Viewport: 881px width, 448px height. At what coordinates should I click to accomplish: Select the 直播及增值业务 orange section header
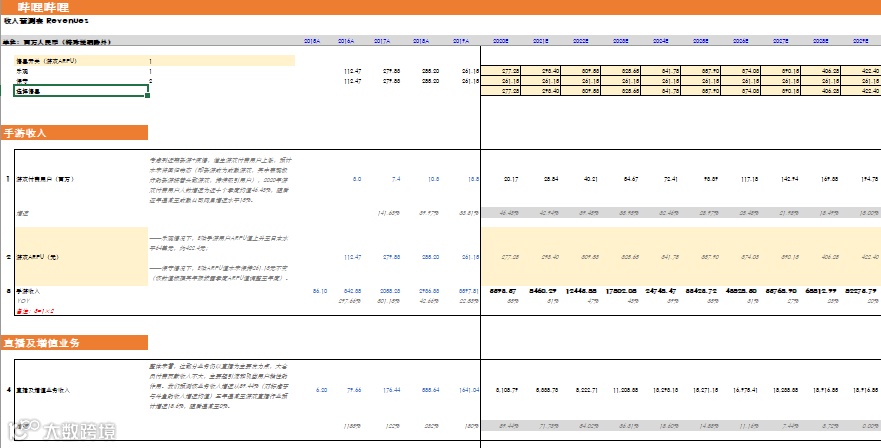[74, 343]
